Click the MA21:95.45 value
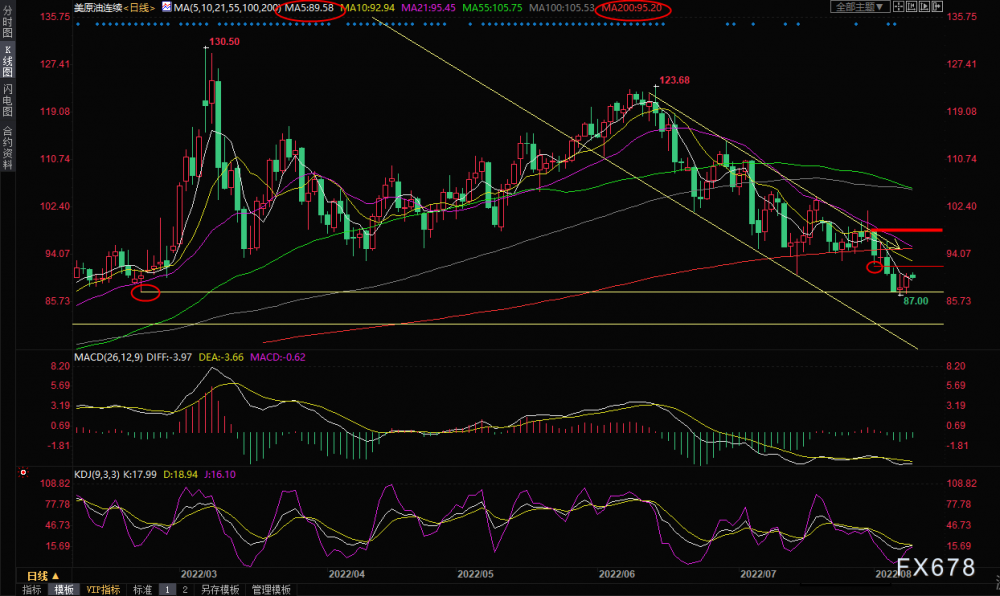This screenshot has width=1000, height=596. tap(428, 8)
